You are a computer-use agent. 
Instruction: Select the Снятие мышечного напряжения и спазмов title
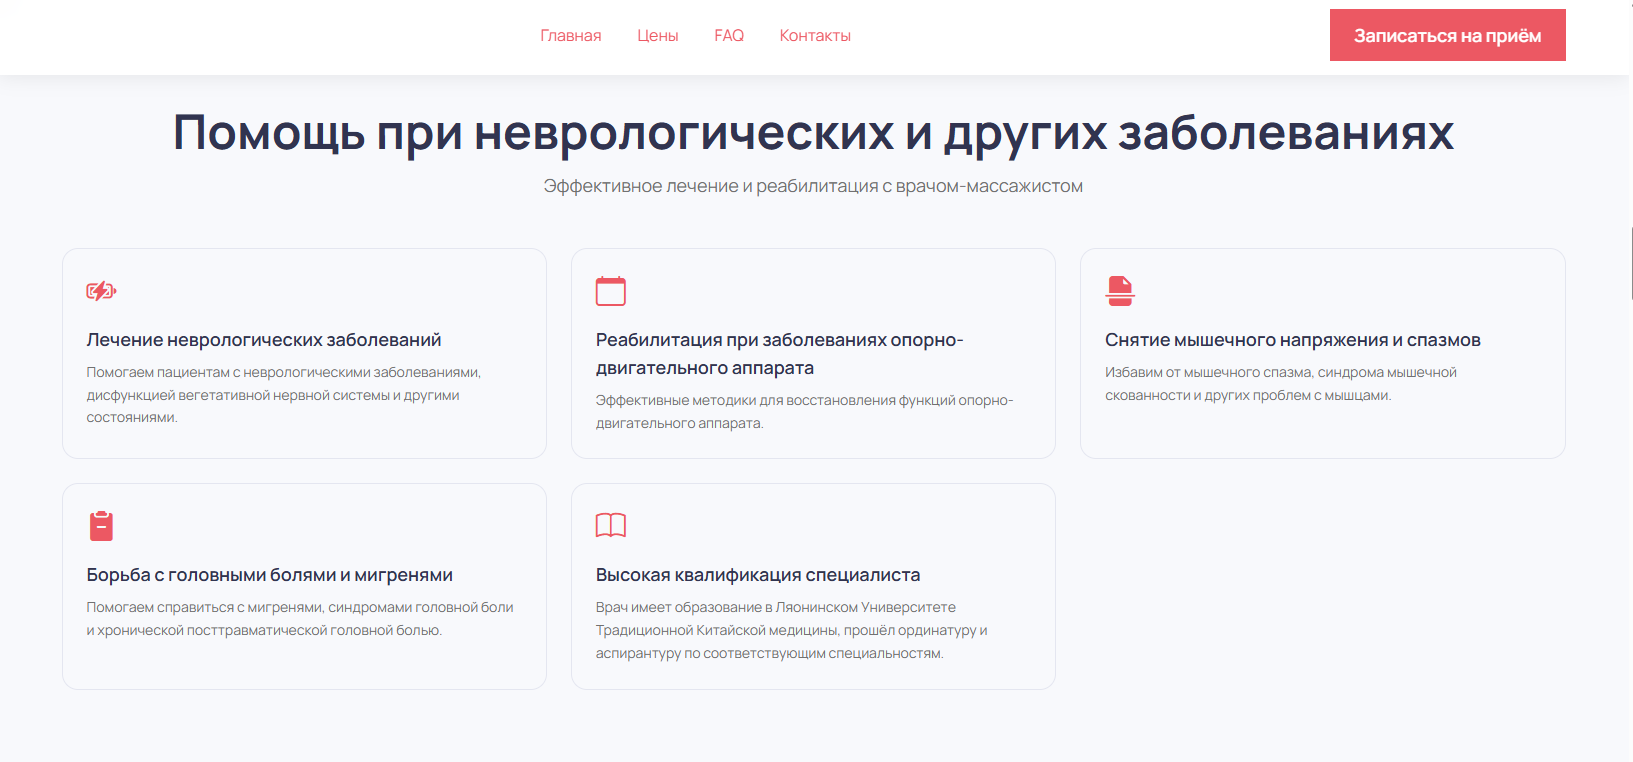pyautogui.click(x=1292, y=340)
